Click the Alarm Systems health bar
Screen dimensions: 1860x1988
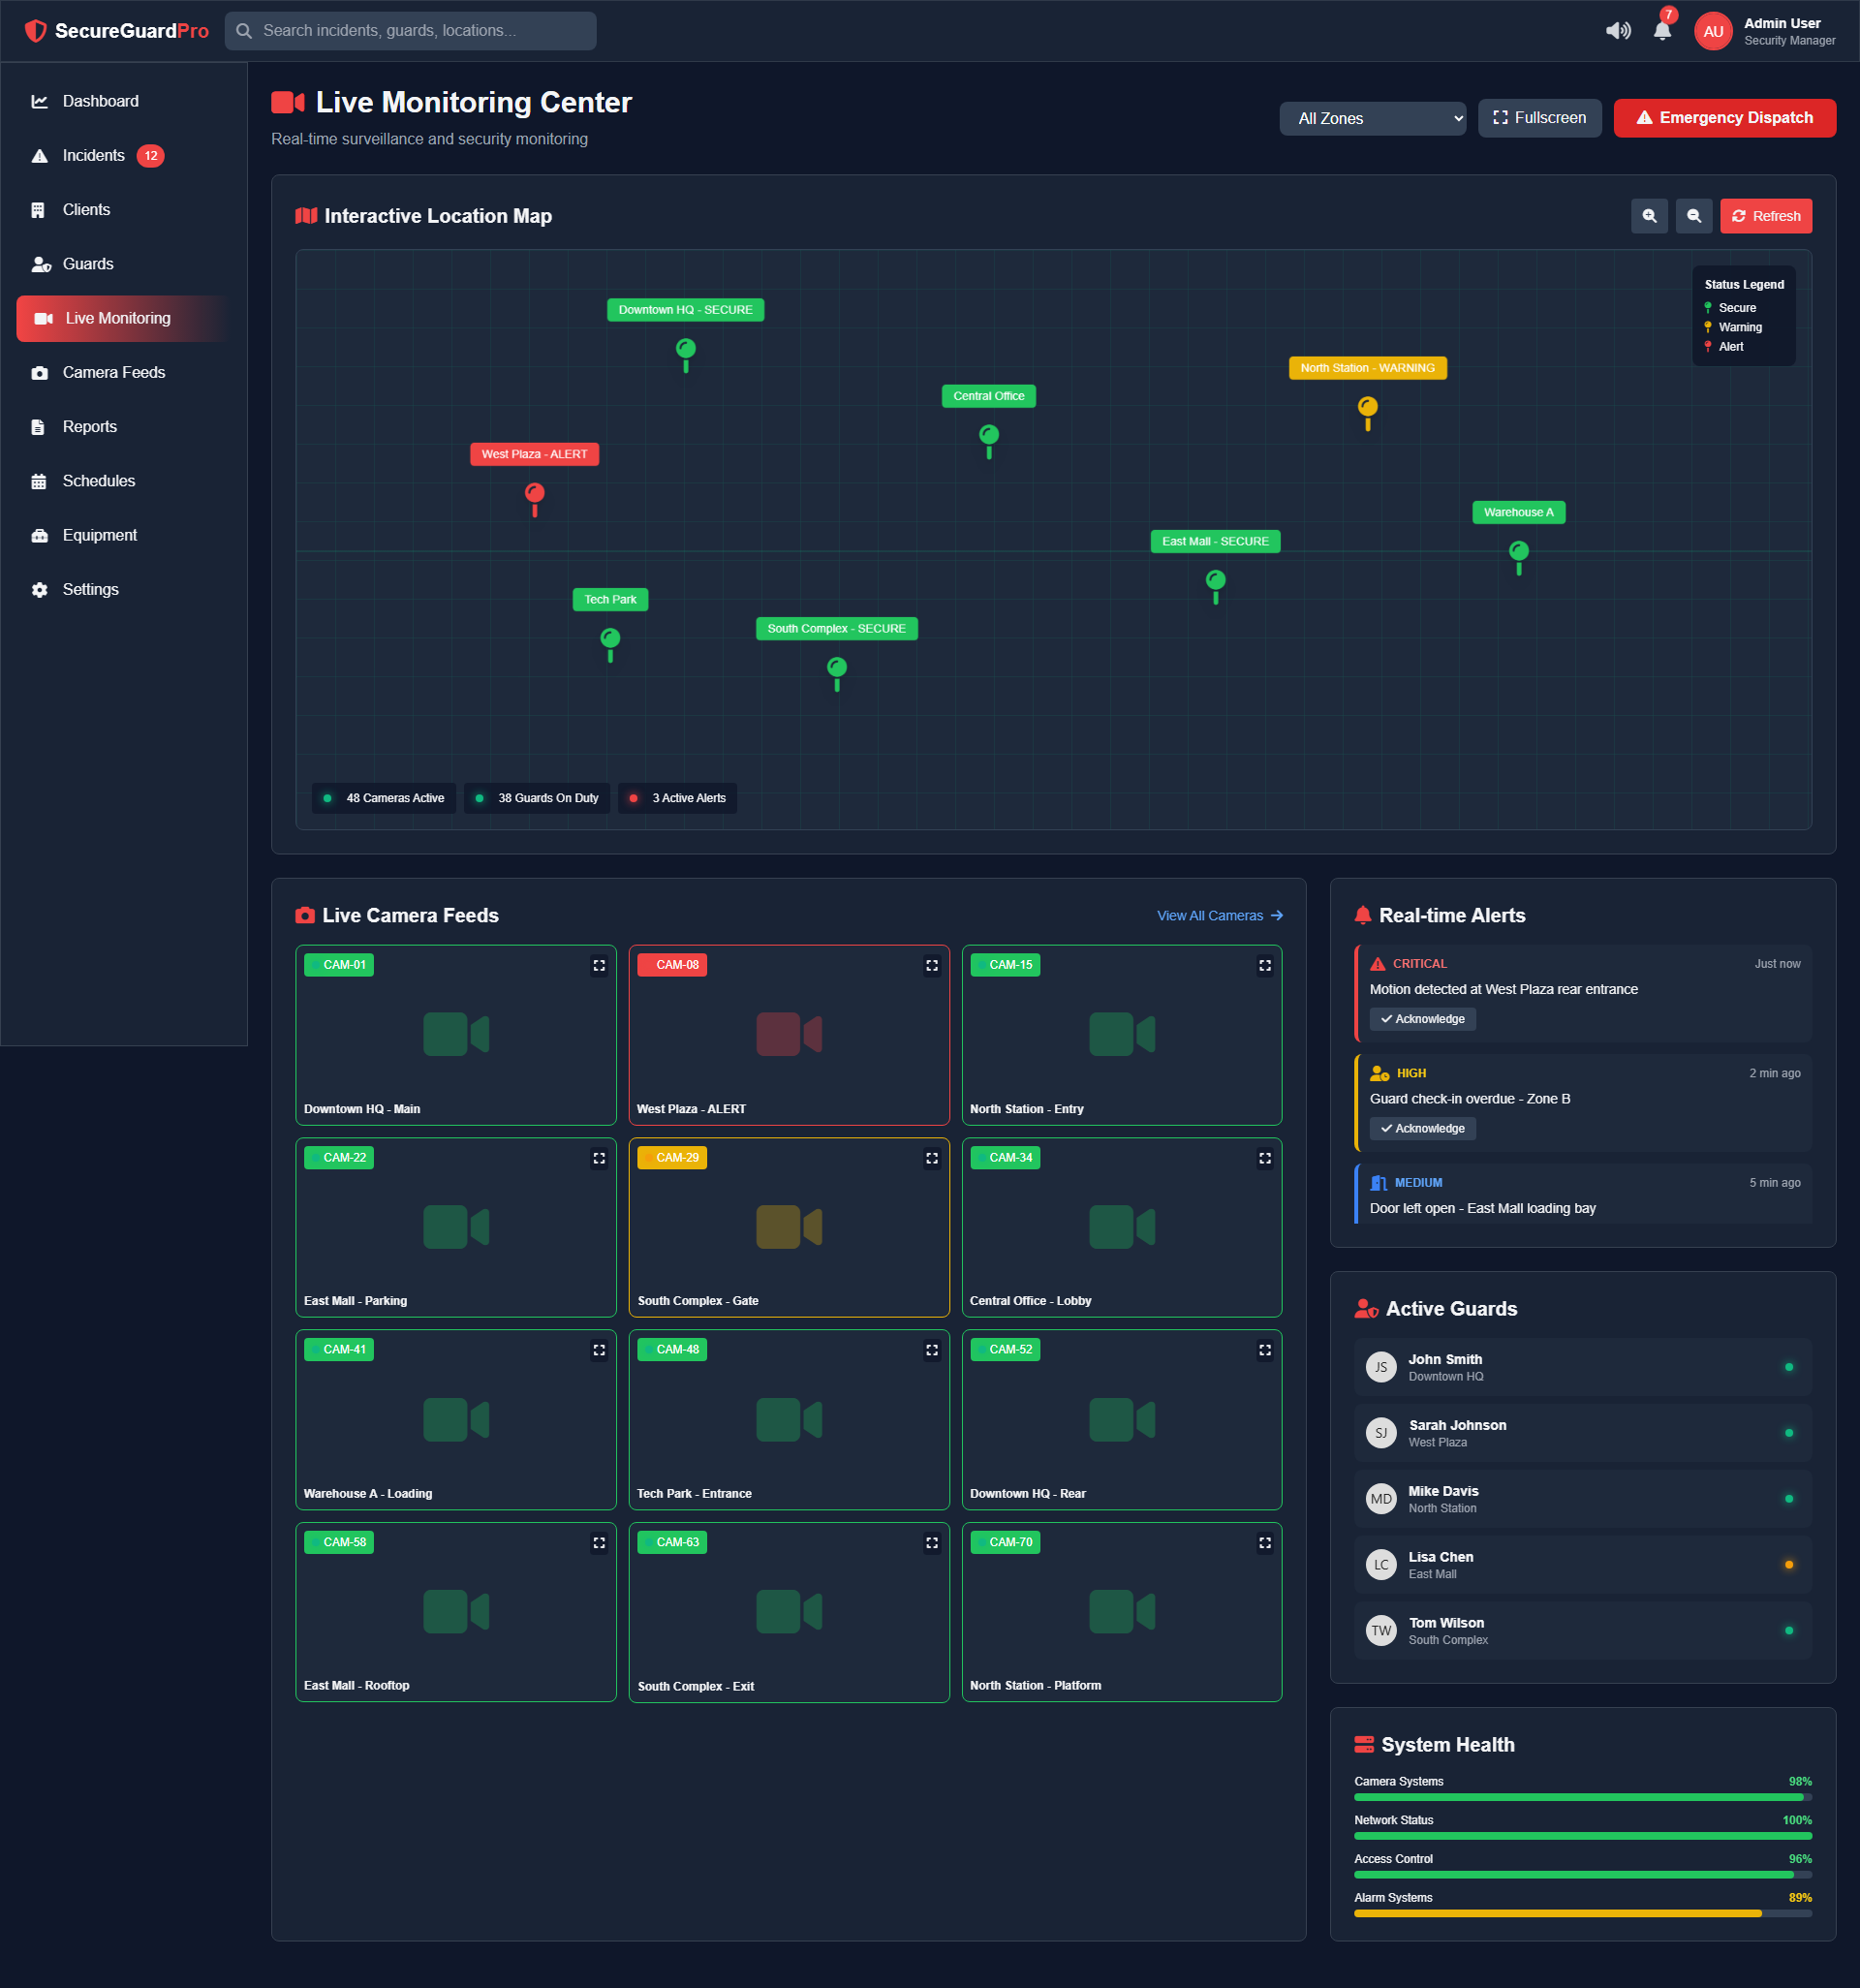(x=1582, y=1913)
